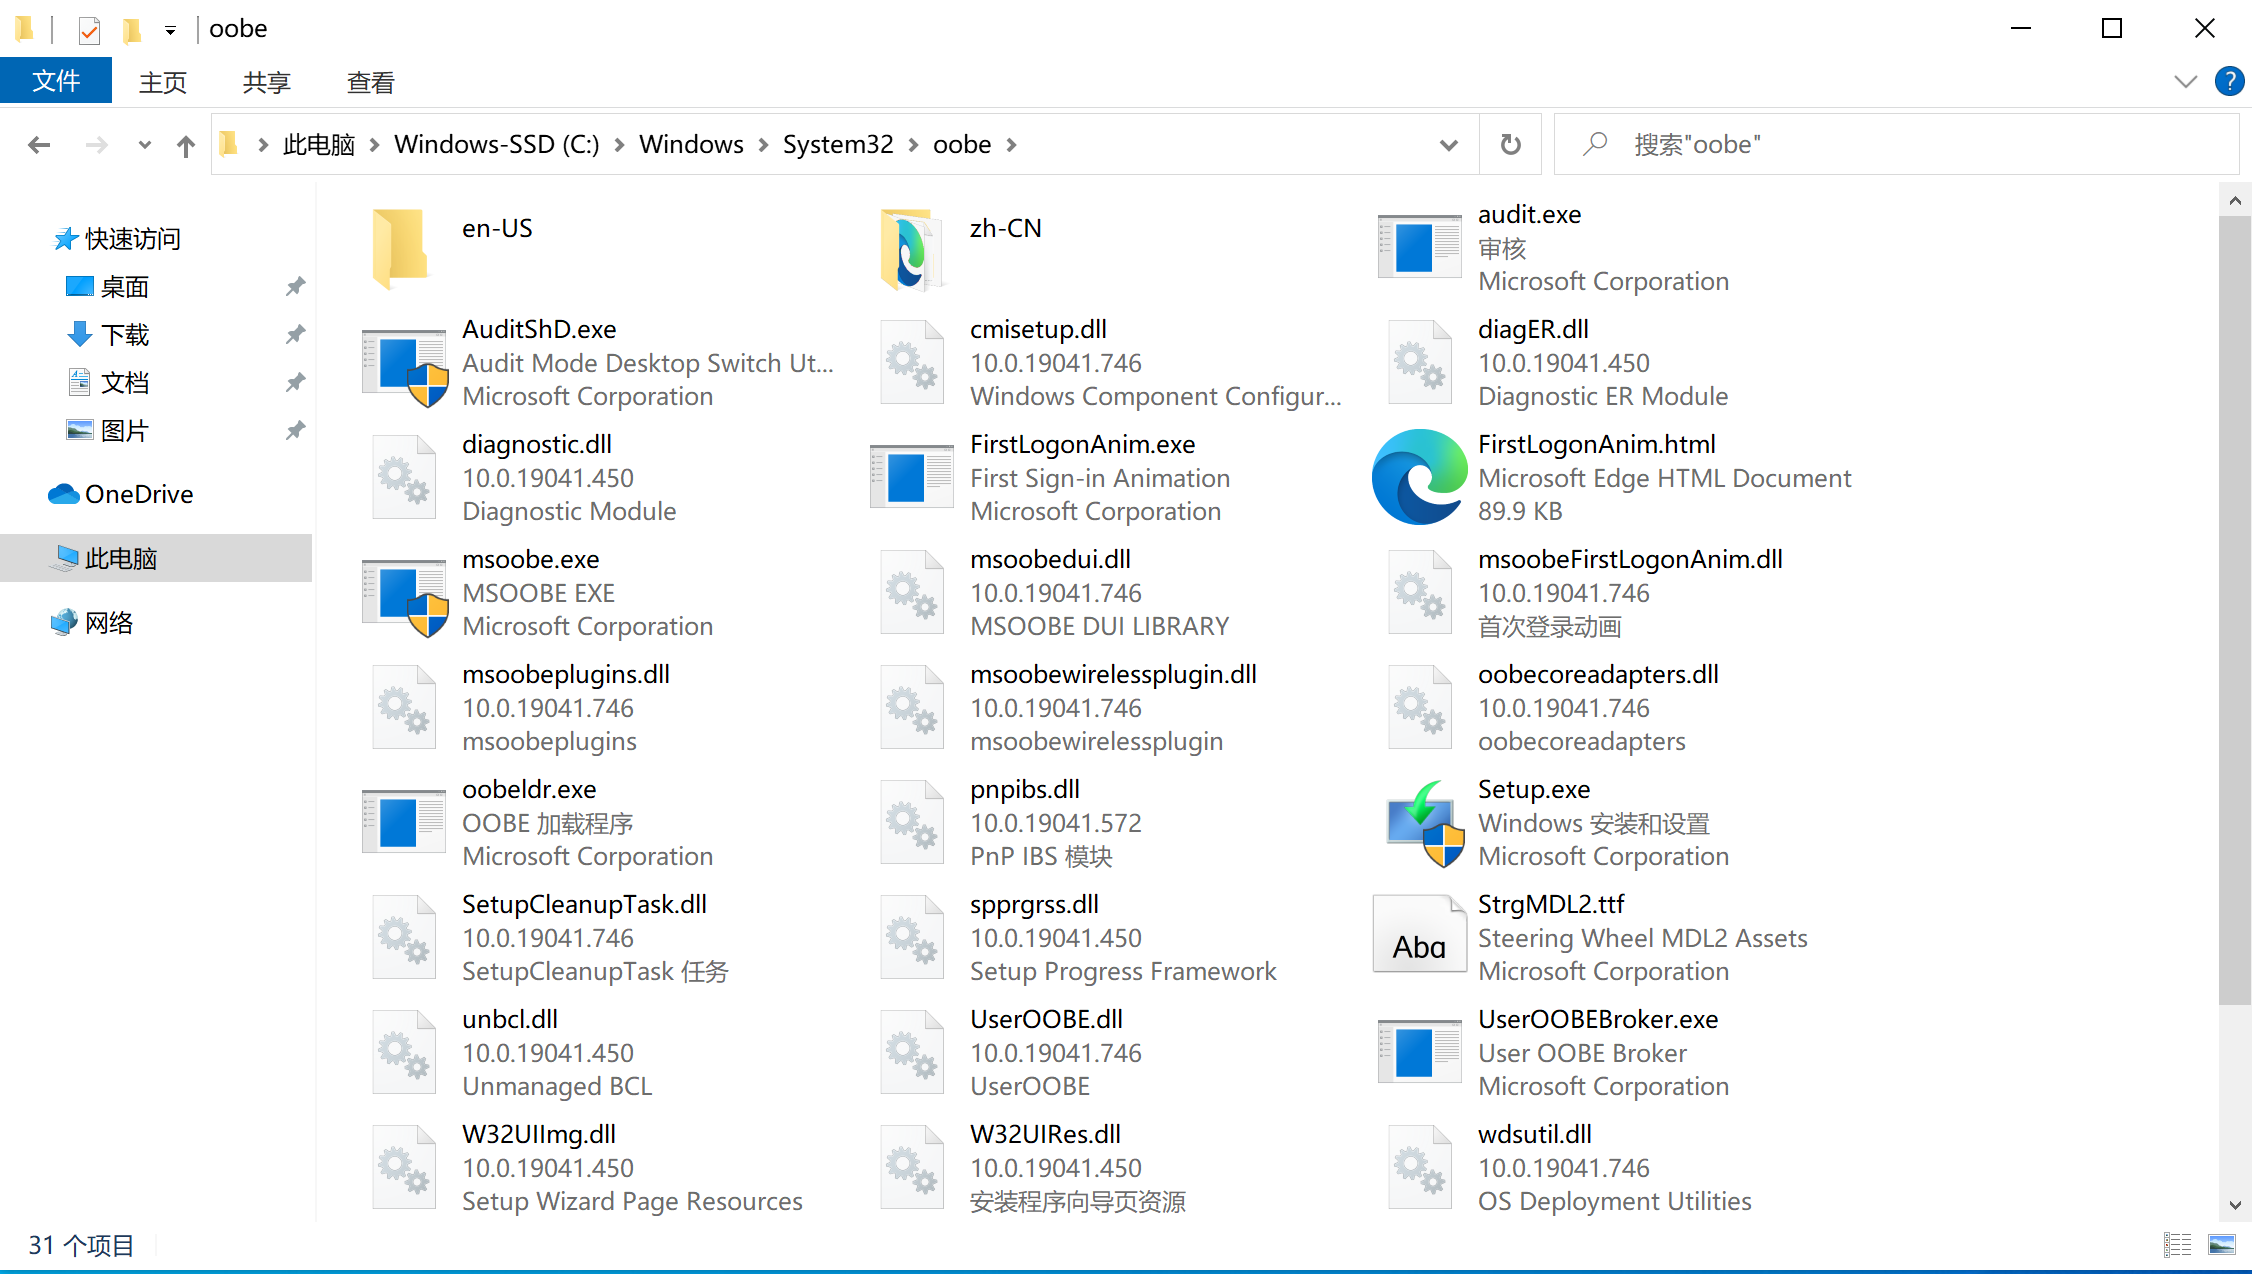Select the audit.exe application icon
This screenshot has height=1274, width=2252.
(1419, 247)
